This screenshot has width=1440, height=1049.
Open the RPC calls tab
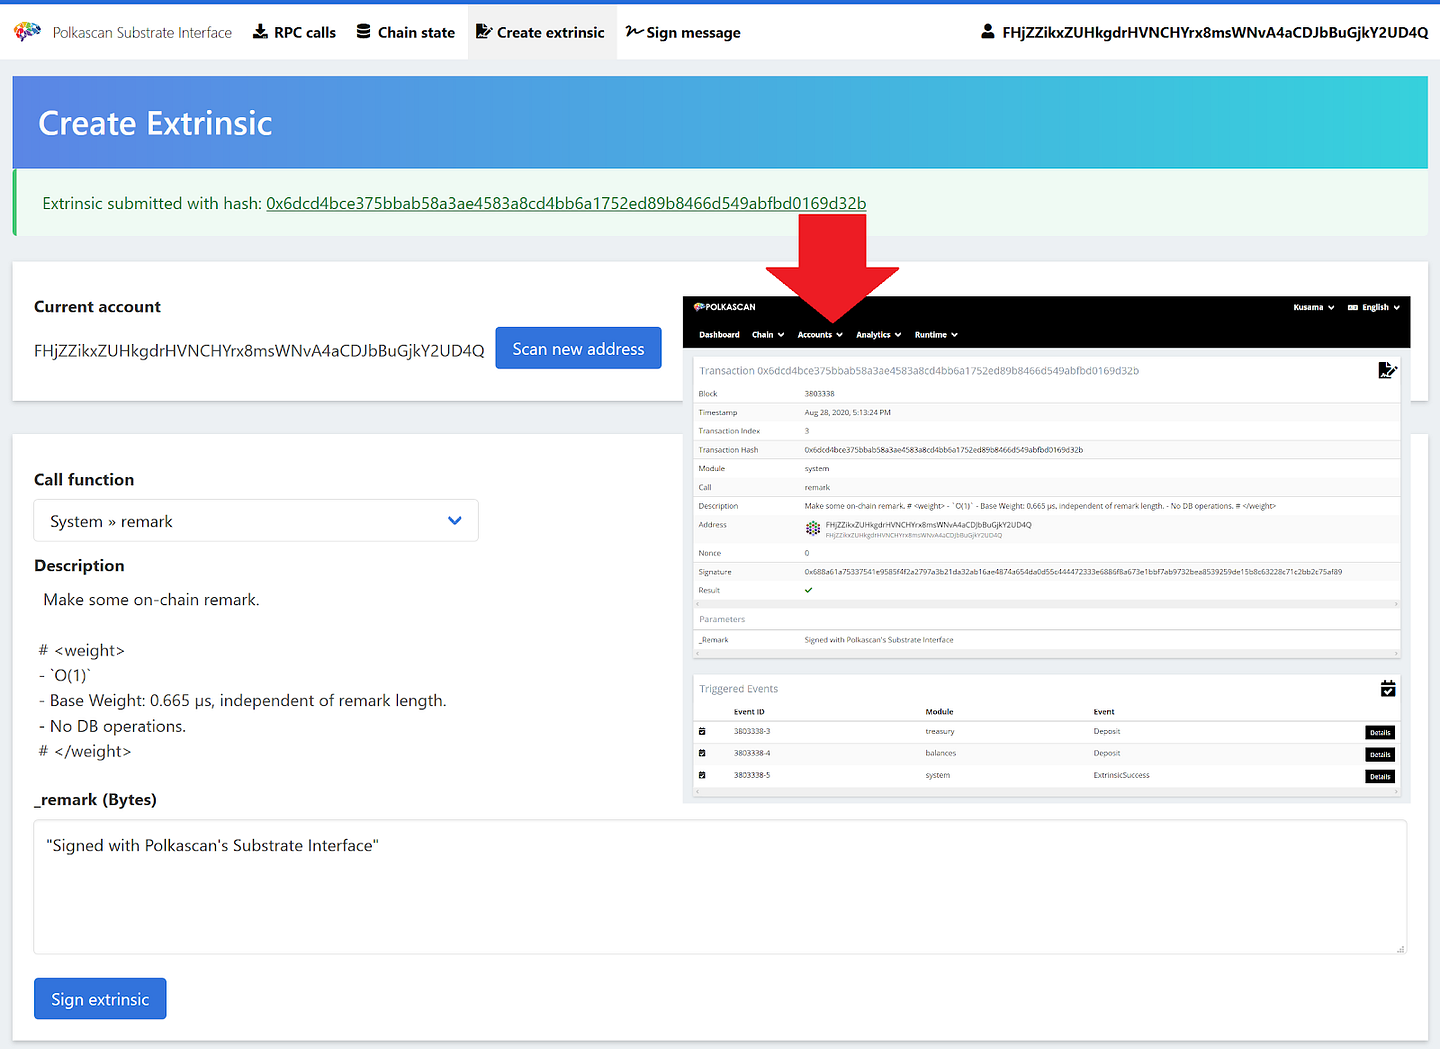tap(294, 32)
